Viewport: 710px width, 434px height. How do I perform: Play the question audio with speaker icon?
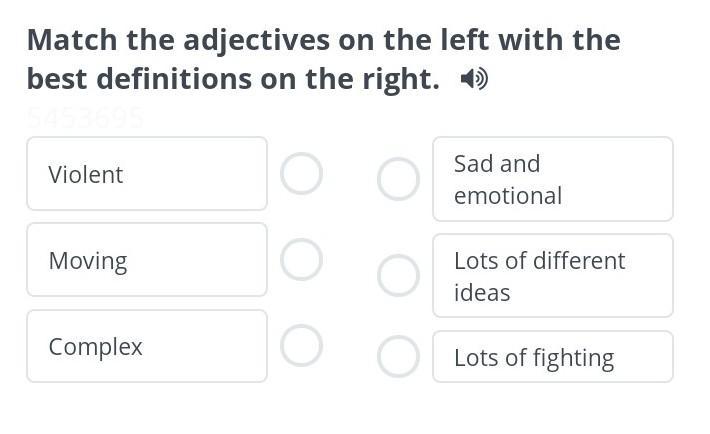[474, 79]
